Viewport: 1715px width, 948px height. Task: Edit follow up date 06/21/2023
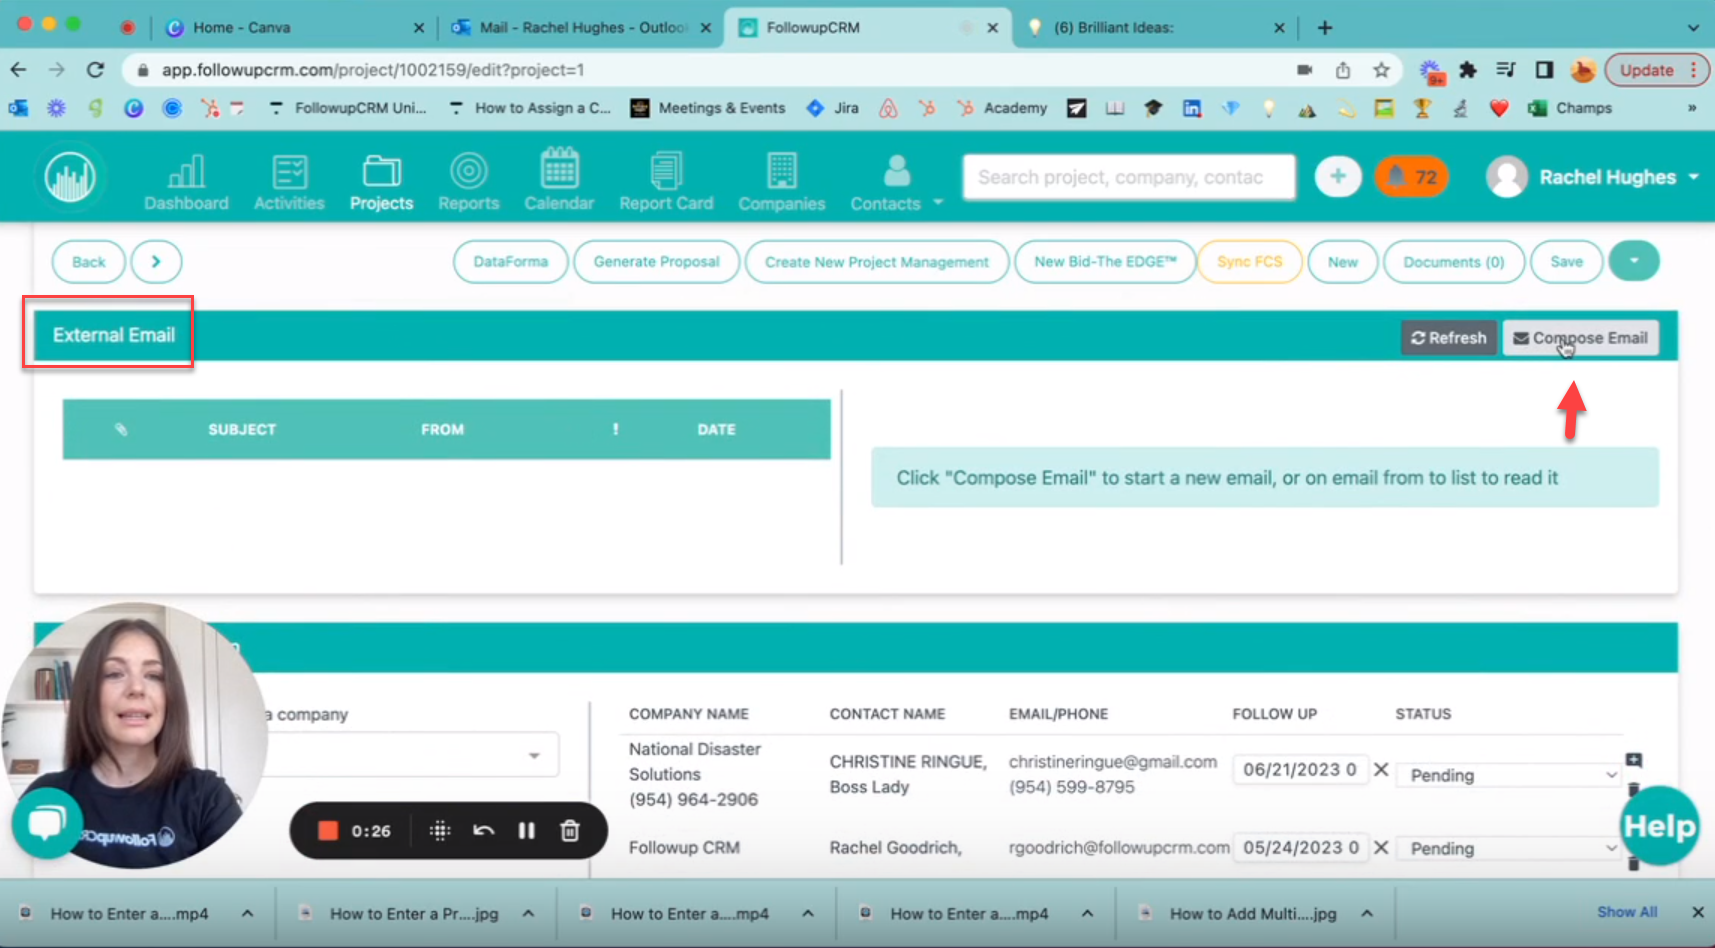(x=1300, y=769)
